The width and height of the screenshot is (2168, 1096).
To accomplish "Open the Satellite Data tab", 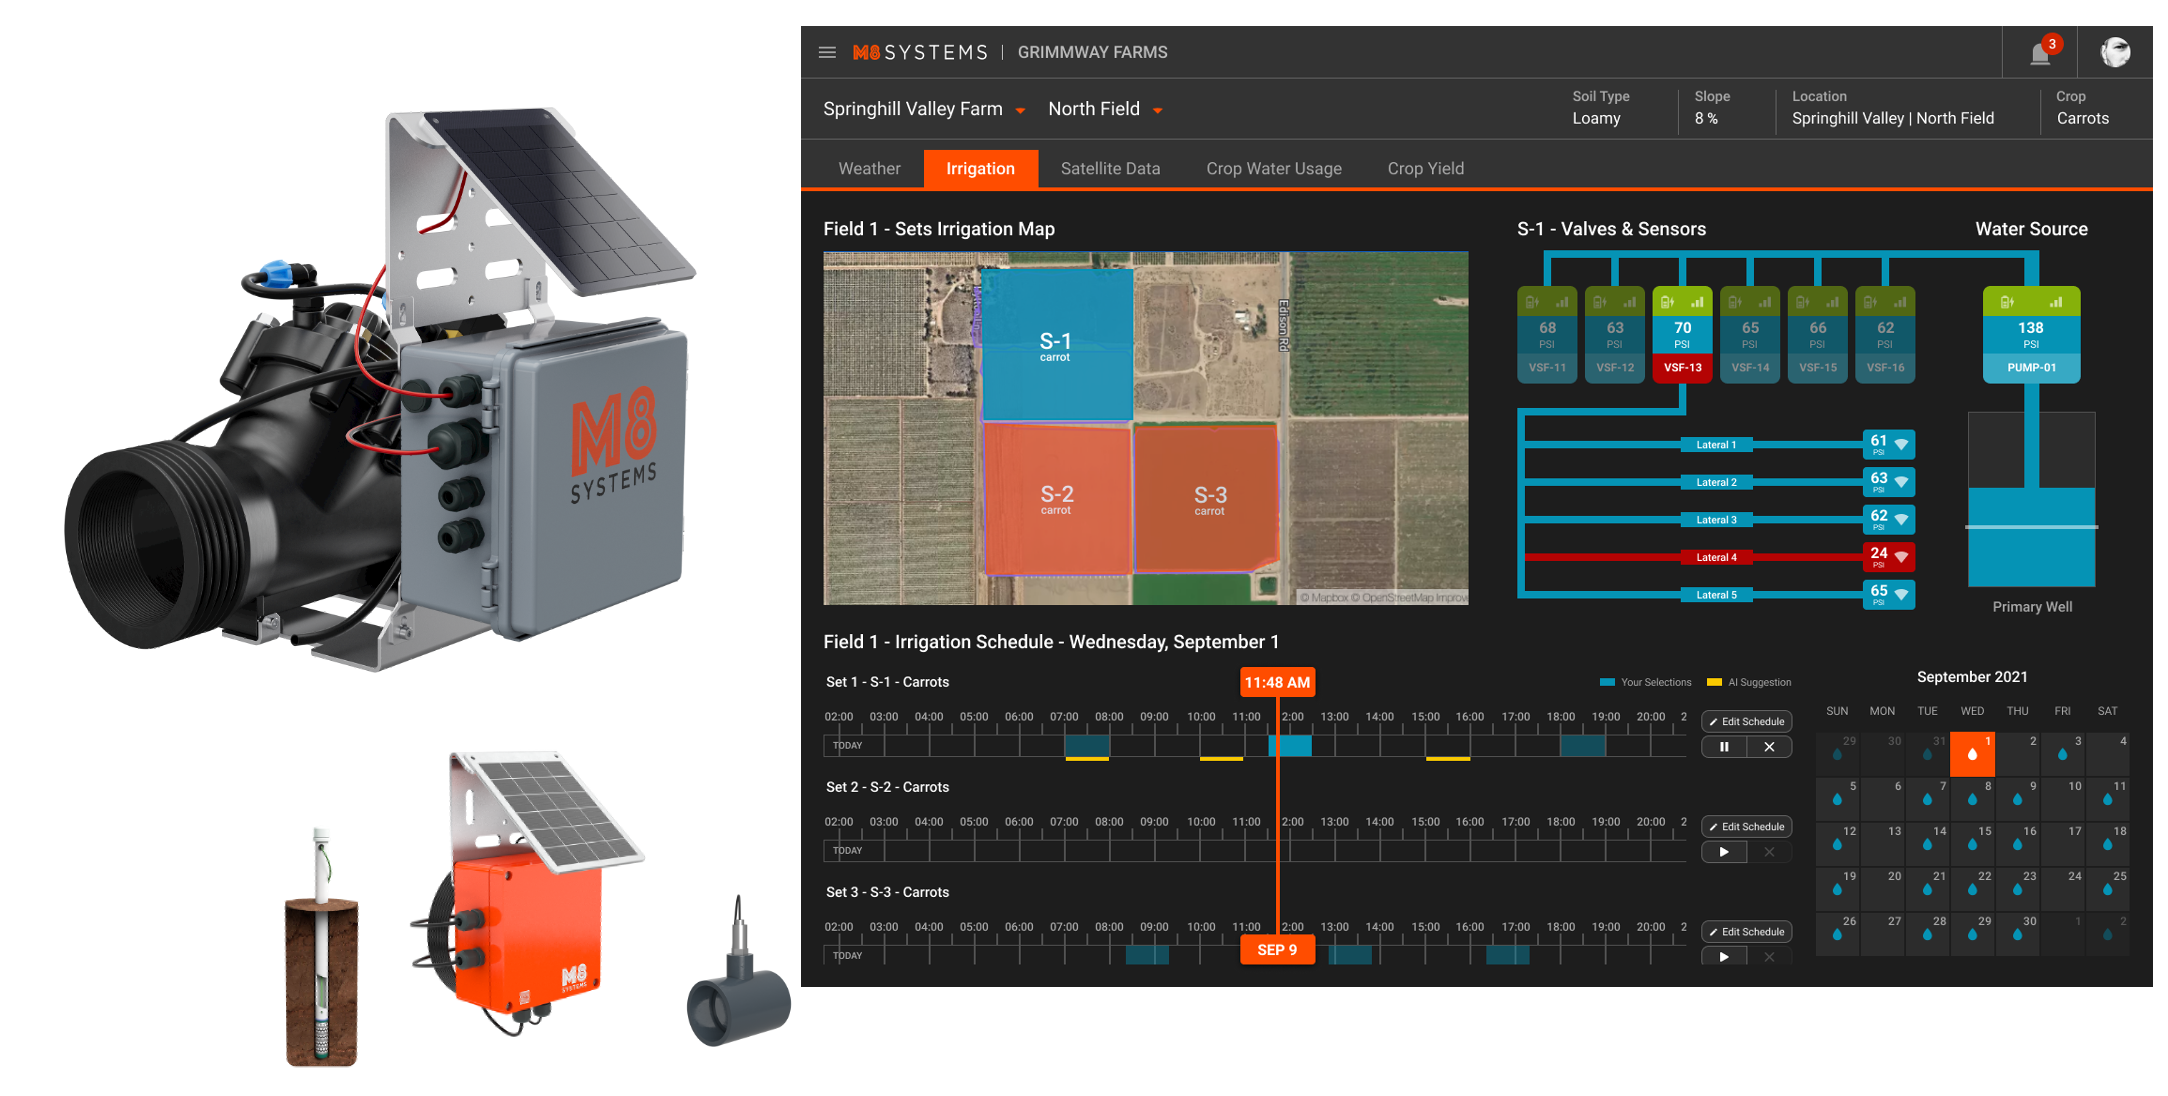I will 1110,168.
